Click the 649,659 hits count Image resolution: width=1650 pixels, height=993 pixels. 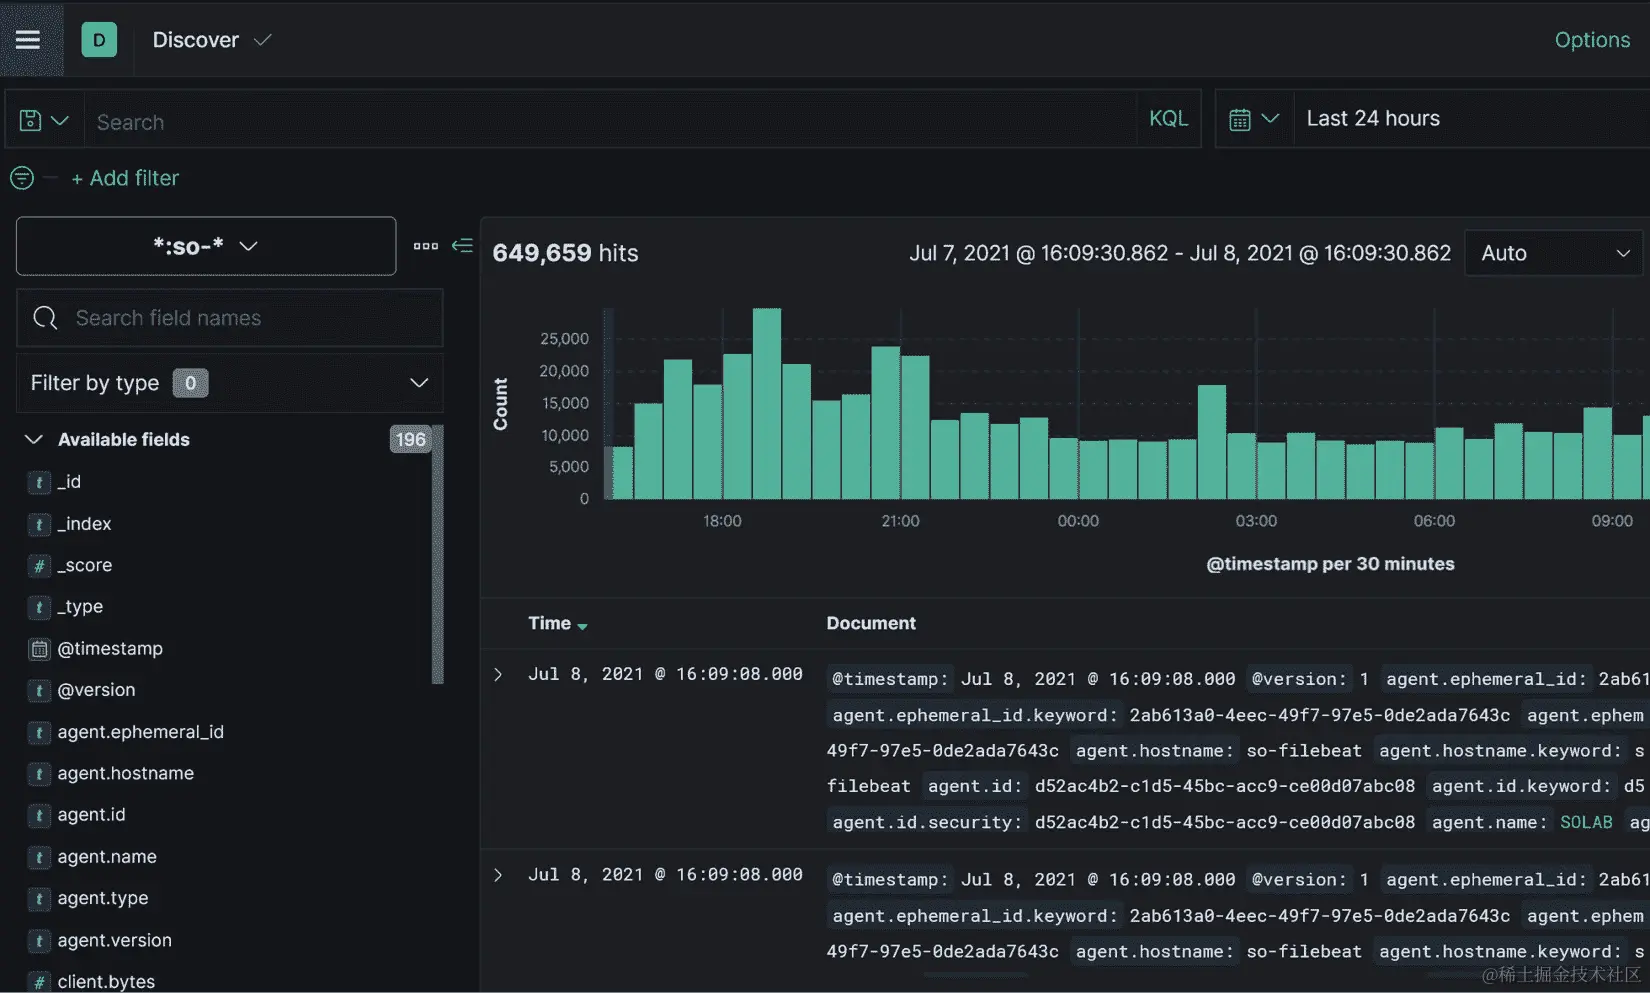565,253
